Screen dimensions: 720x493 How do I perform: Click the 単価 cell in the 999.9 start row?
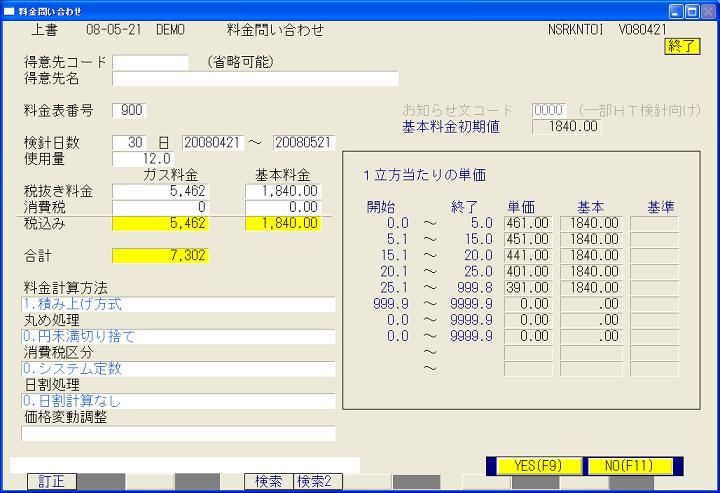click(528, 304)
